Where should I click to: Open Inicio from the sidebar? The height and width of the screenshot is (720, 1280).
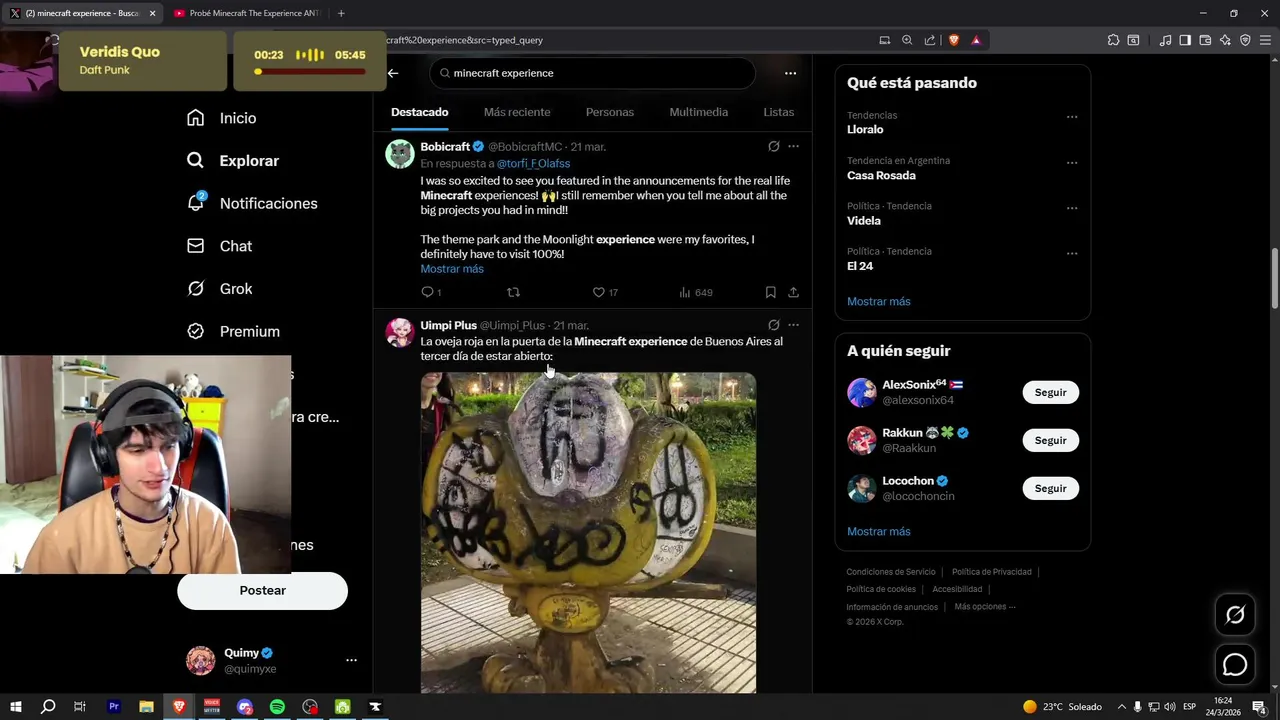(x=221, y=118)
